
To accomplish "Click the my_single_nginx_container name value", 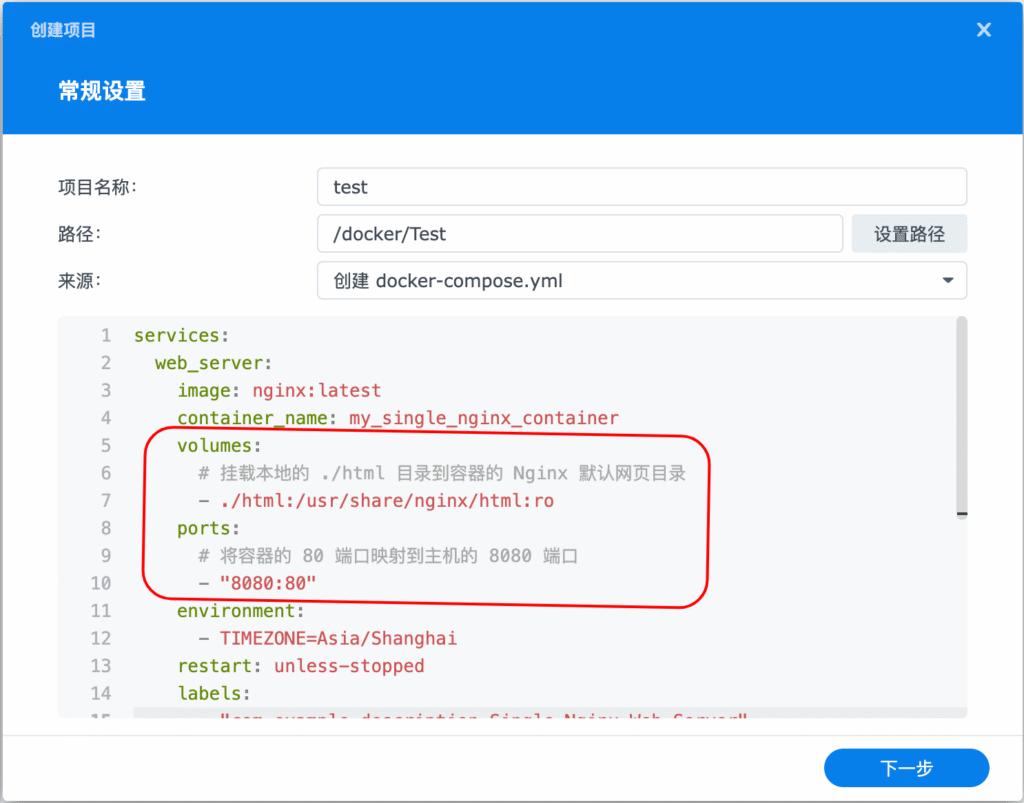I will (x=483, y=418).
